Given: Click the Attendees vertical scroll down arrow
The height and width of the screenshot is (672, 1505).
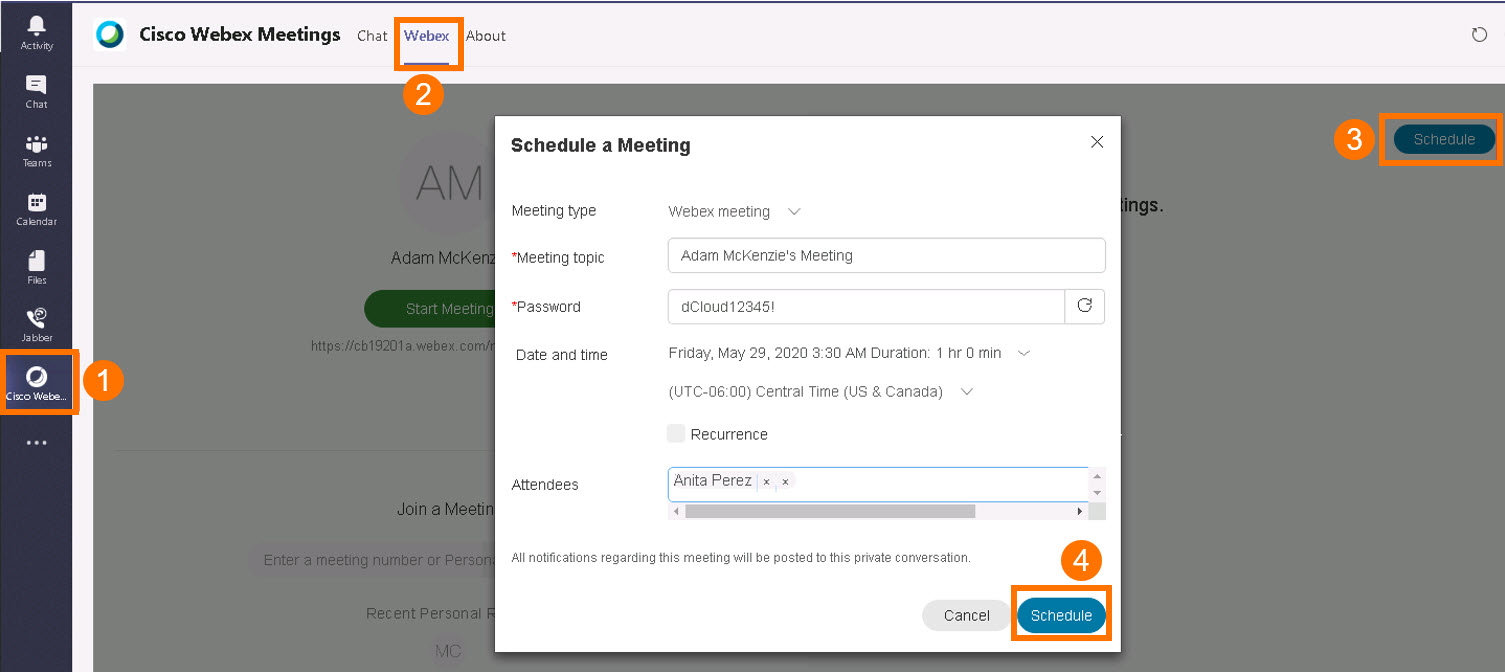Looking at the screenshot, I should [1098, 492].
